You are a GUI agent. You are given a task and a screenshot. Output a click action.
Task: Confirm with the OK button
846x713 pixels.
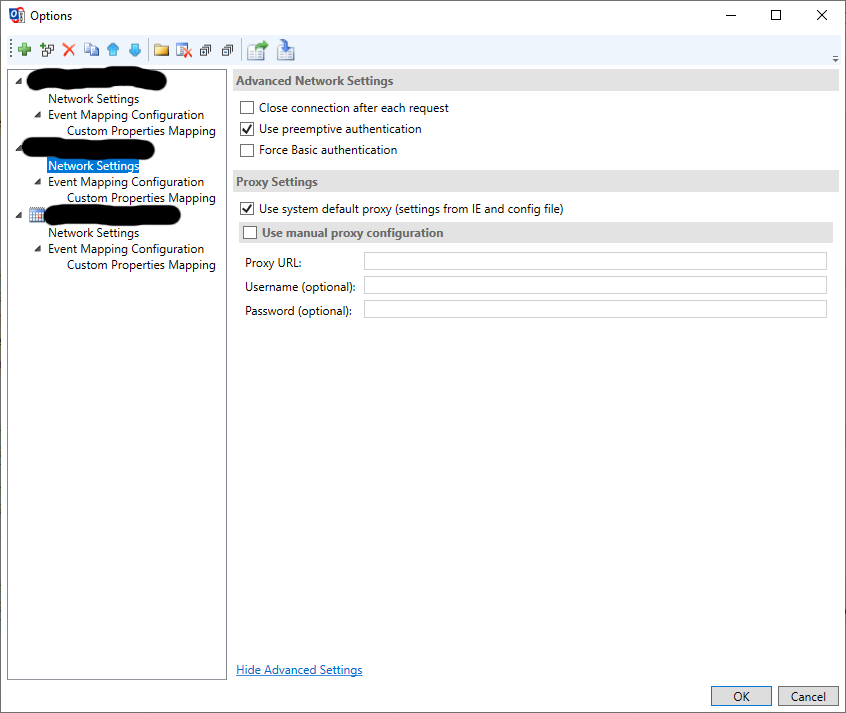click(741, 696)
